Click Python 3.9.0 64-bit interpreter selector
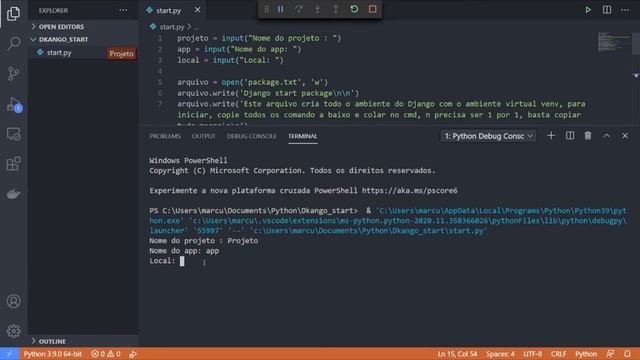The width and height of the screenshot is (640, 360). [x=53, y=354]
